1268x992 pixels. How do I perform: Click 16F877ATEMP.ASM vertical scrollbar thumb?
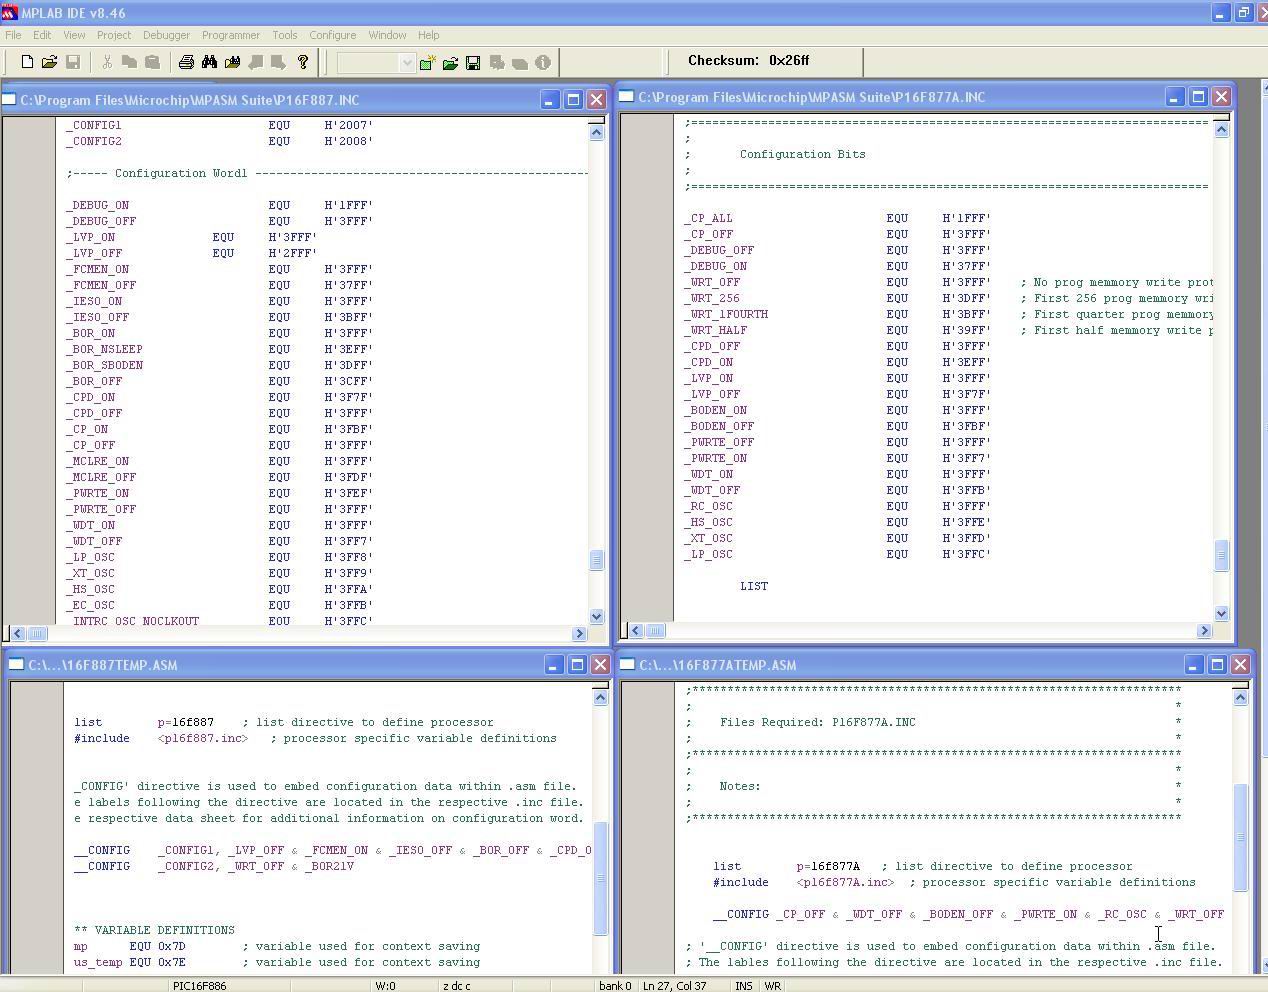click(x=1241, y=837)
